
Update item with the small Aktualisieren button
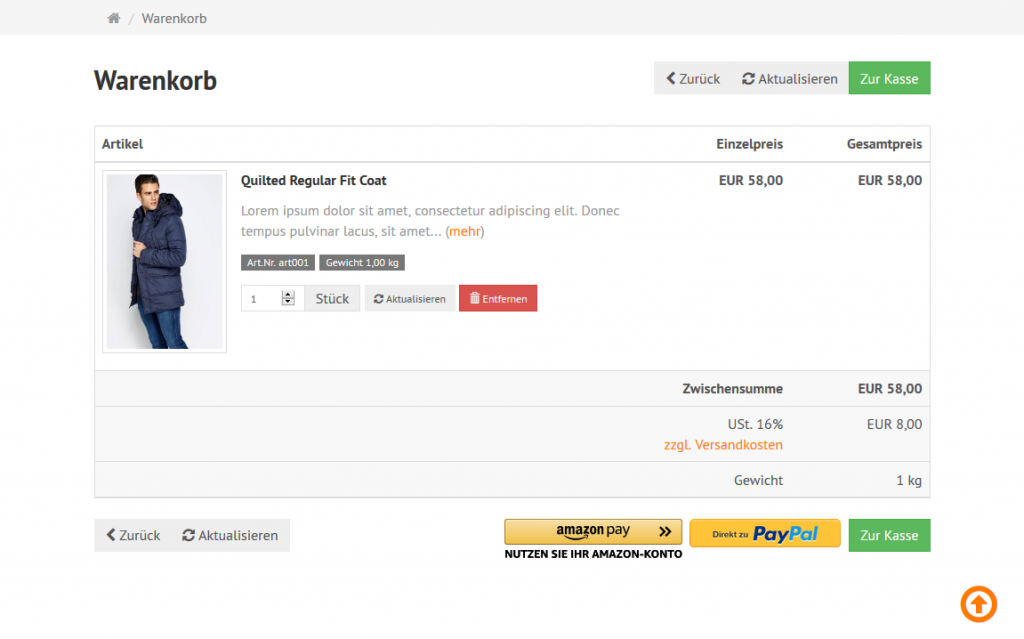[x=410, y=298]
